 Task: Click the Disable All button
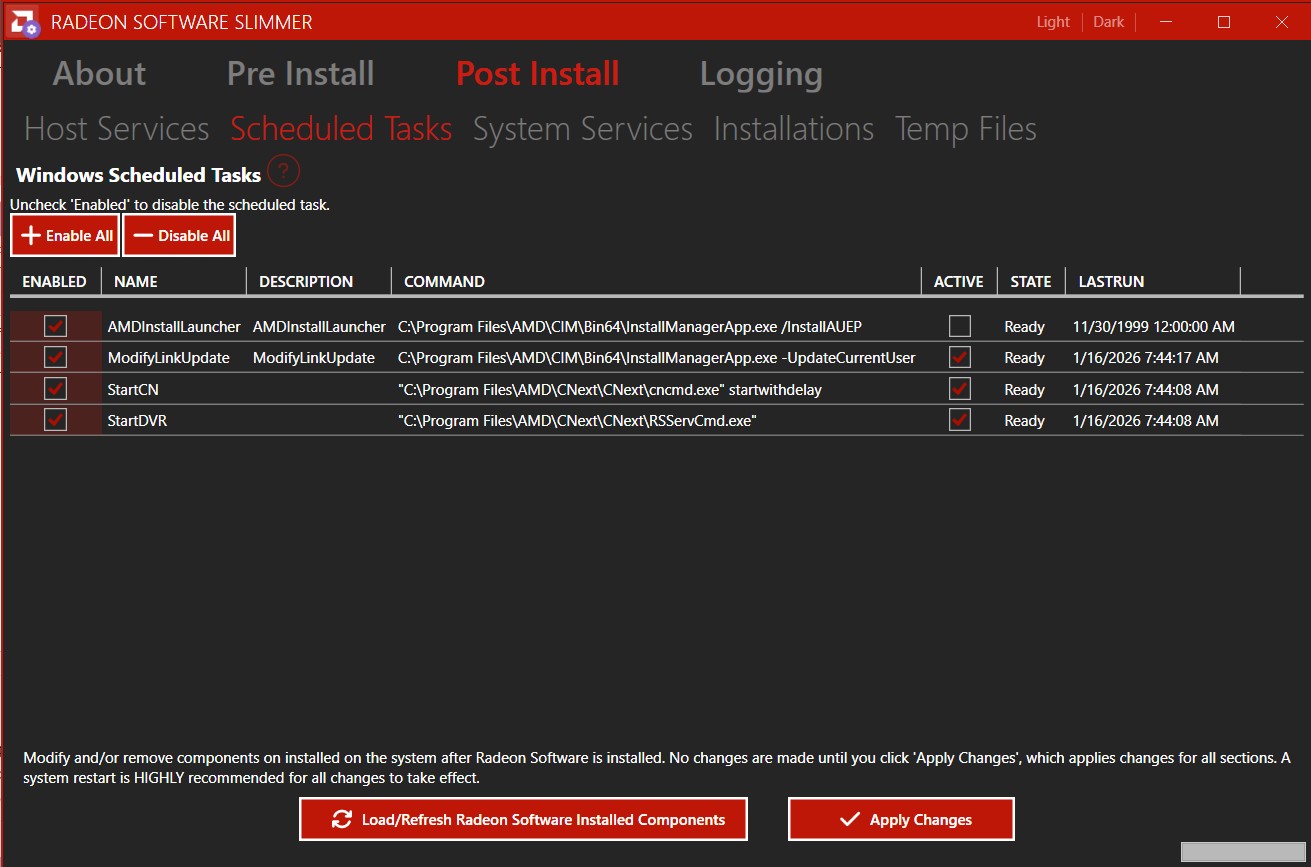point(179,236)
